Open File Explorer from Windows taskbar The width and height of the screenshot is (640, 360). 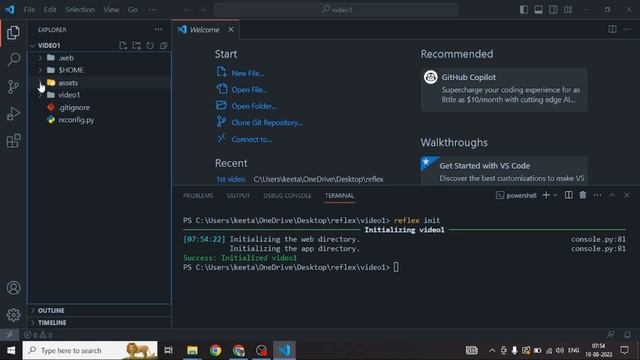pyautogui.click(x=192, y=350)
